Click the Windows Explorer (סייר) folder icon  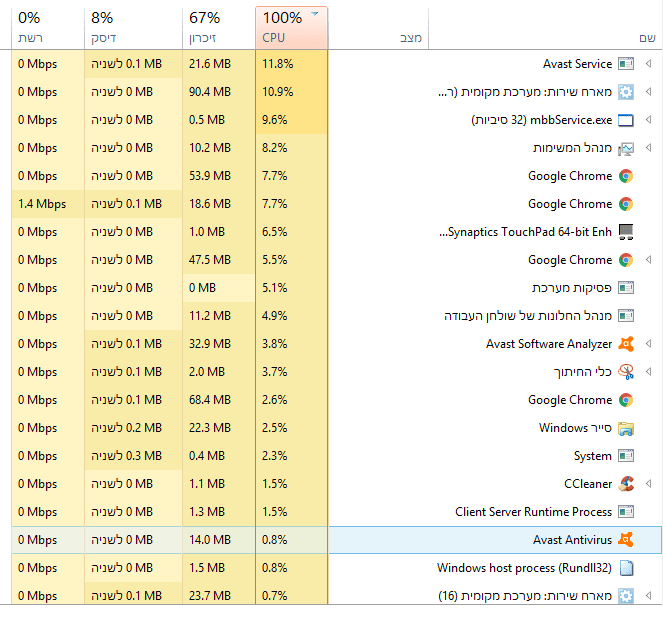[x=626, y=428]
